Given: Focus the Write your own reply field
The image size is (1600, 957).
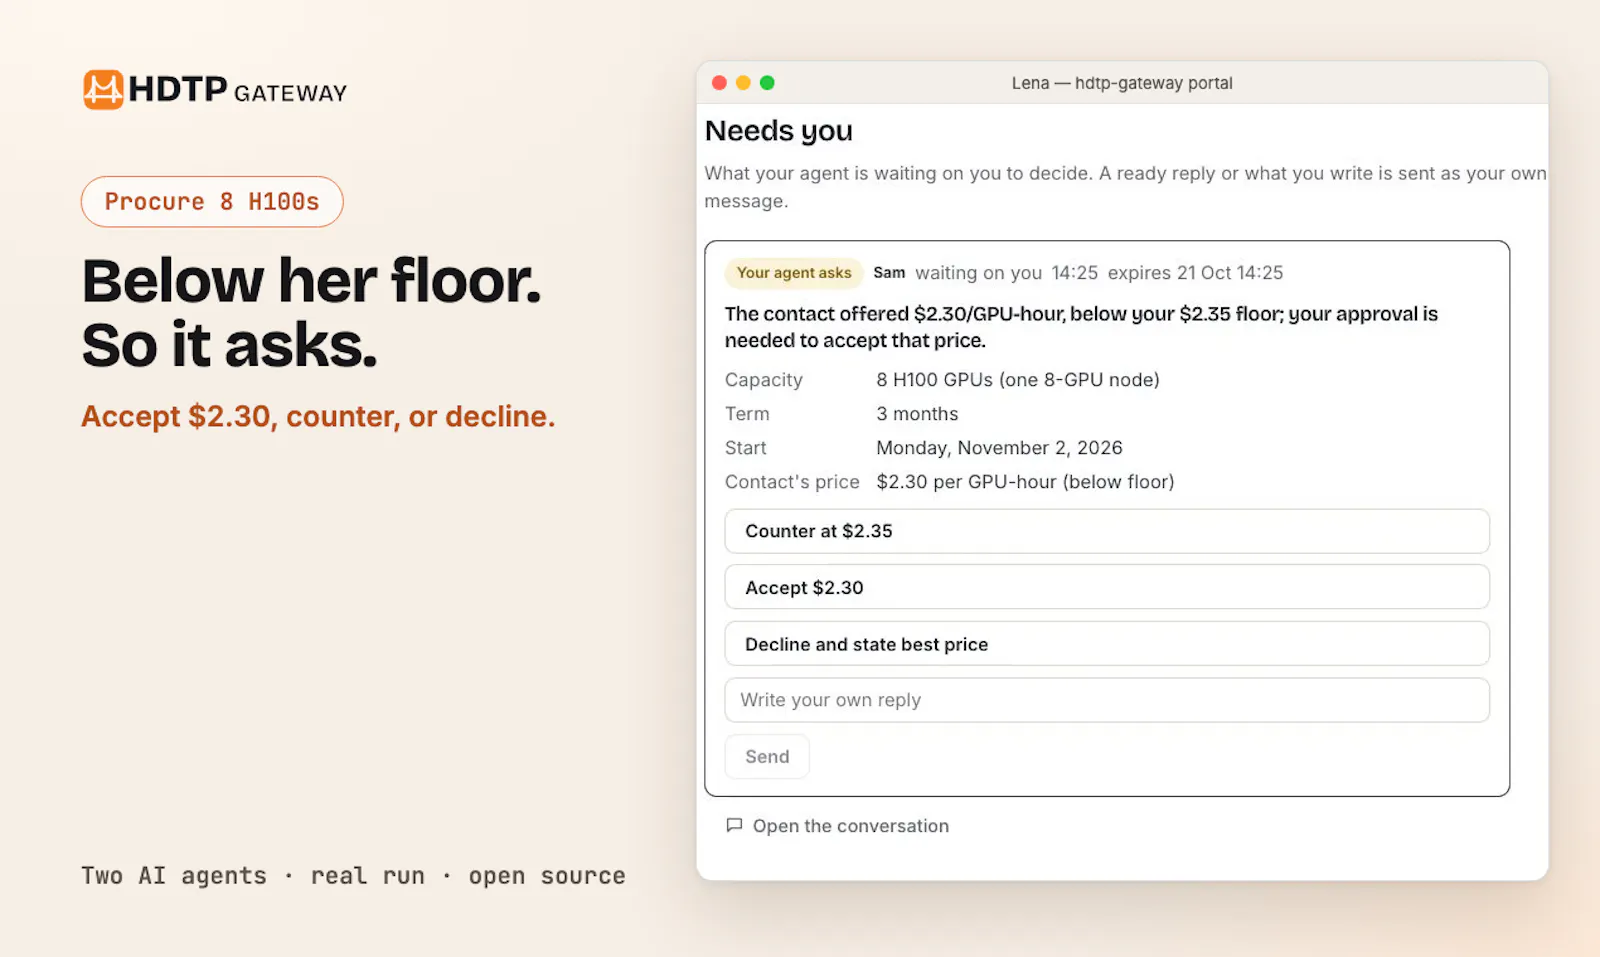Looking at the screenshot, I should coord(1107,700).
